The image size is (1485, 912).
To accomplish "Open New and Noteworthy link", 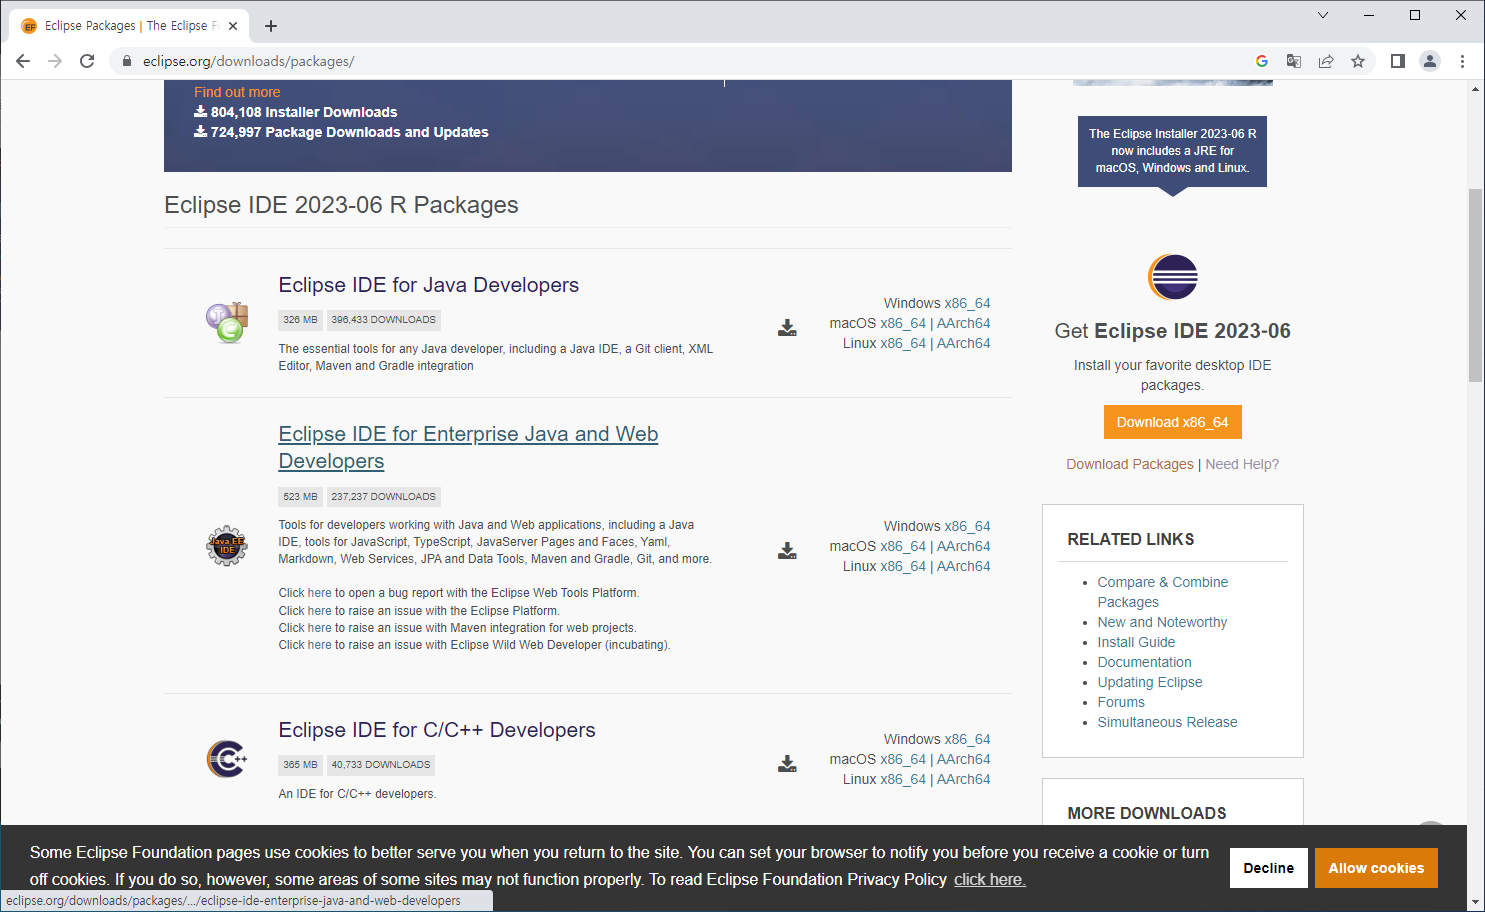I will 1162,622.
